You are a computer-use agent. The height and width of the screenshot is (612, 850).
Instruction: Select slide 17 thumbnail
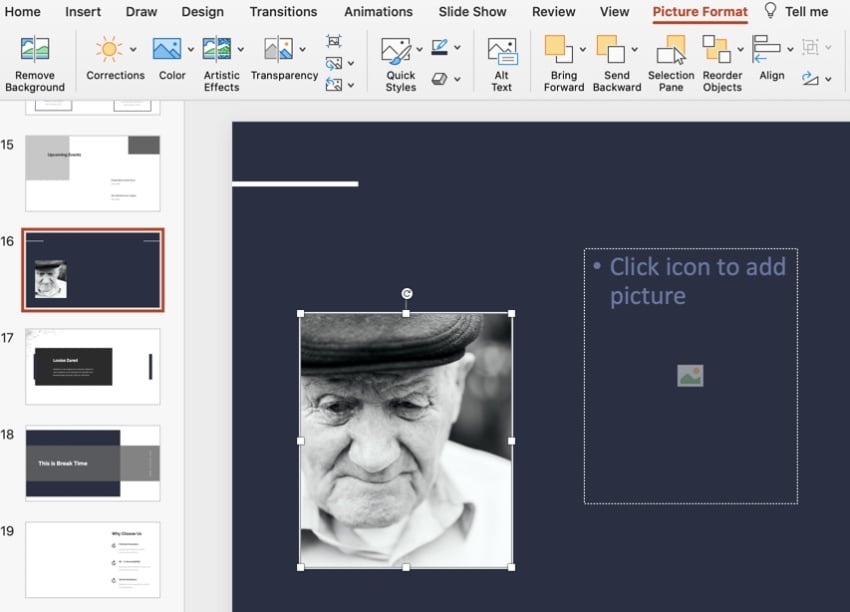[92, 366]
